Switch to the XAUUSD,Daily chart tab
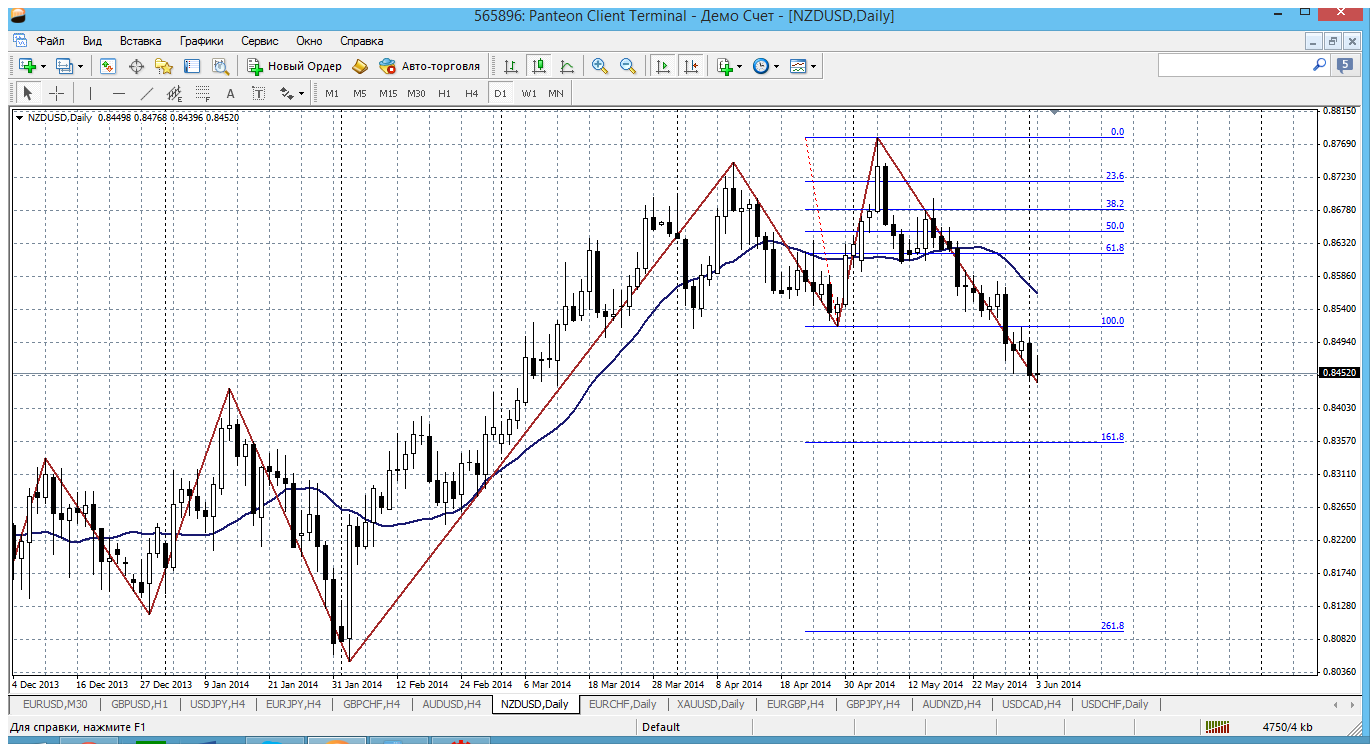 pos(711,704)
